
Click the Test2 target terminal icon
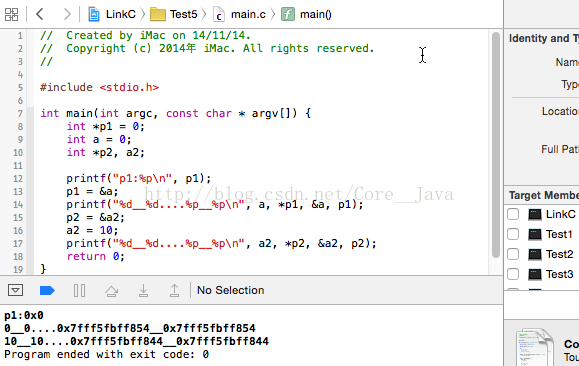535,254
